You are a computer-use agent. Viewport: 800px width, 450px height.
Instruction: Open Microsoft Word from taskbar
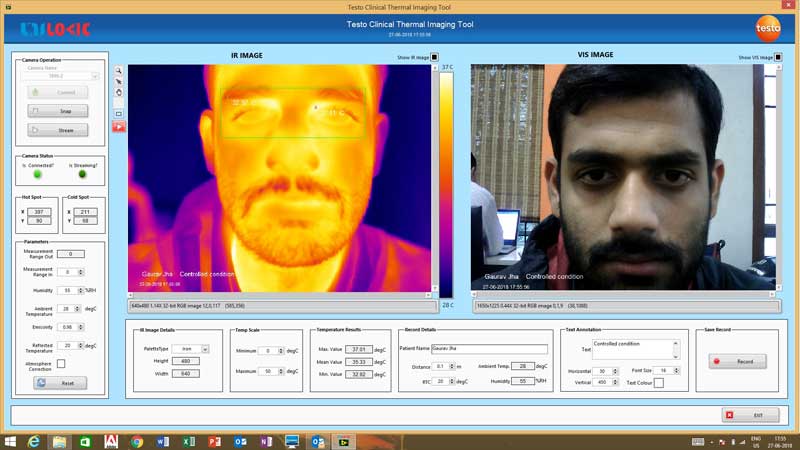tap(163, 441)
